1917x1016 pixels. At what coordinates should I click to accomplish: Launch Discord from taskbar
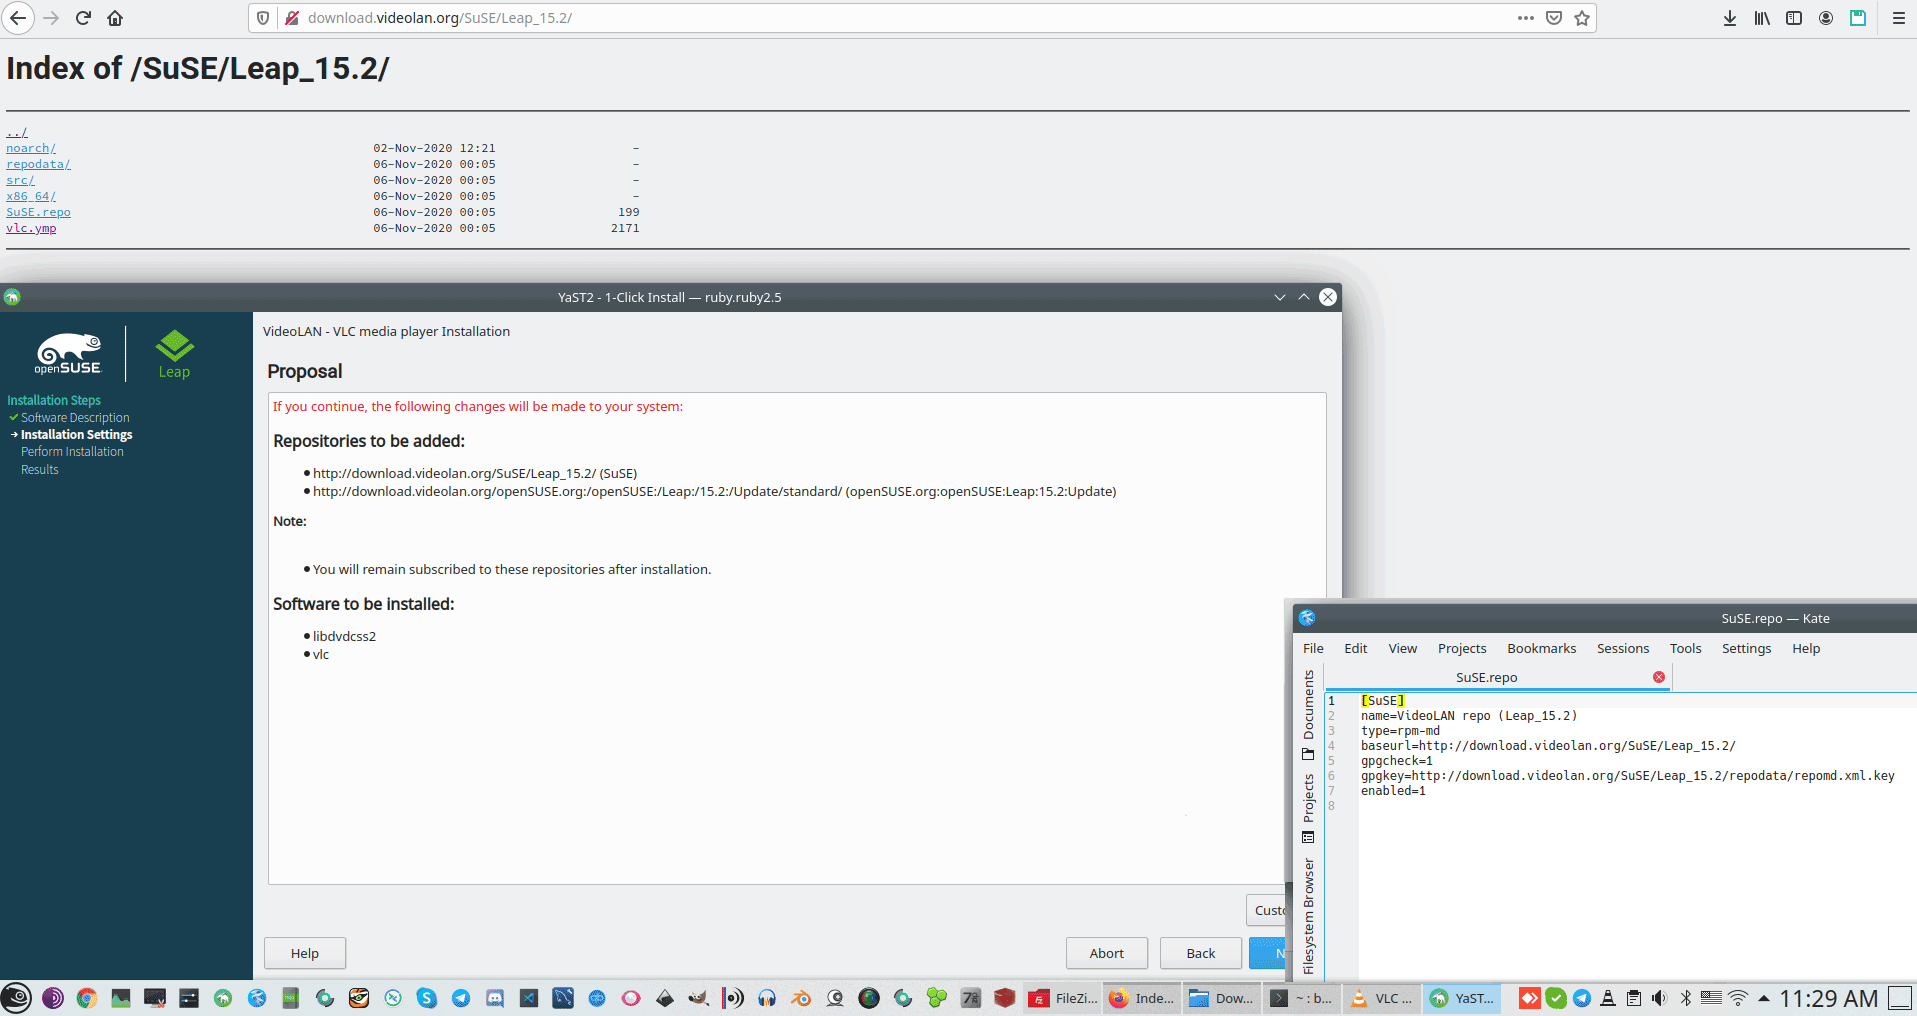pos(495,998)
